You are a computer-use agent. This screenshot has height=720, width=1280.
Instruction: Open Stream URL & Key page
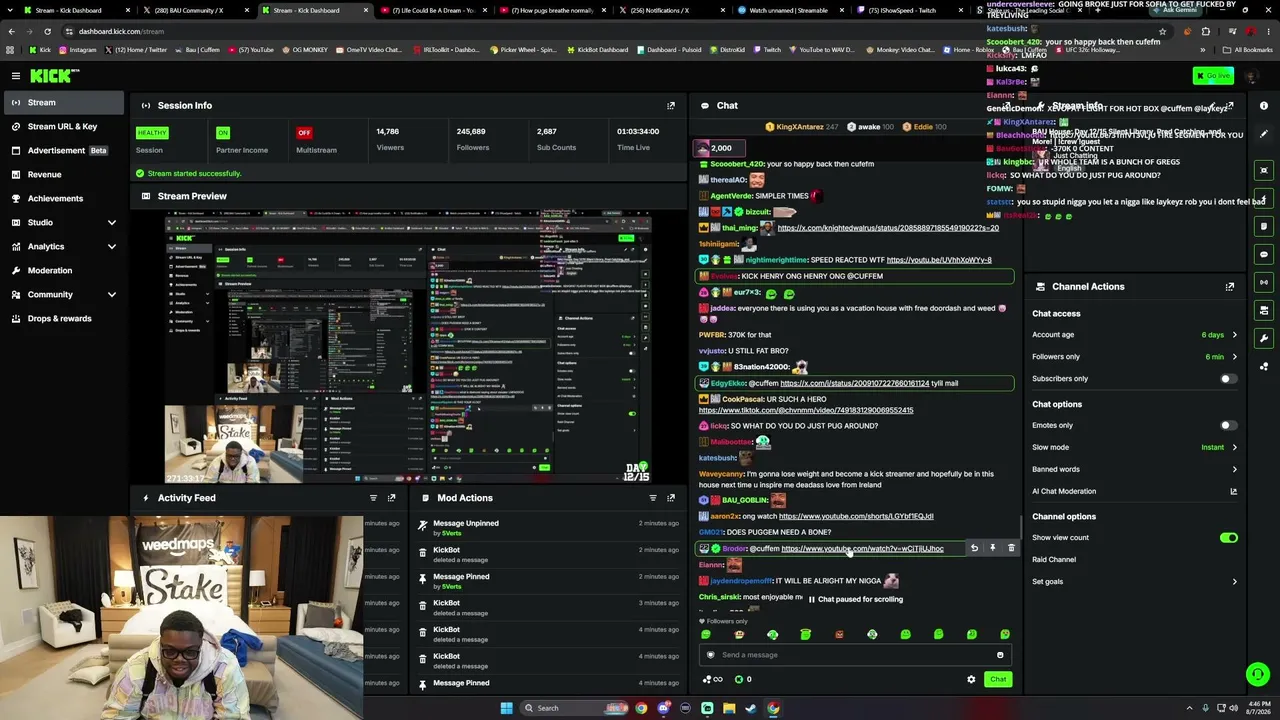point(63,126)
